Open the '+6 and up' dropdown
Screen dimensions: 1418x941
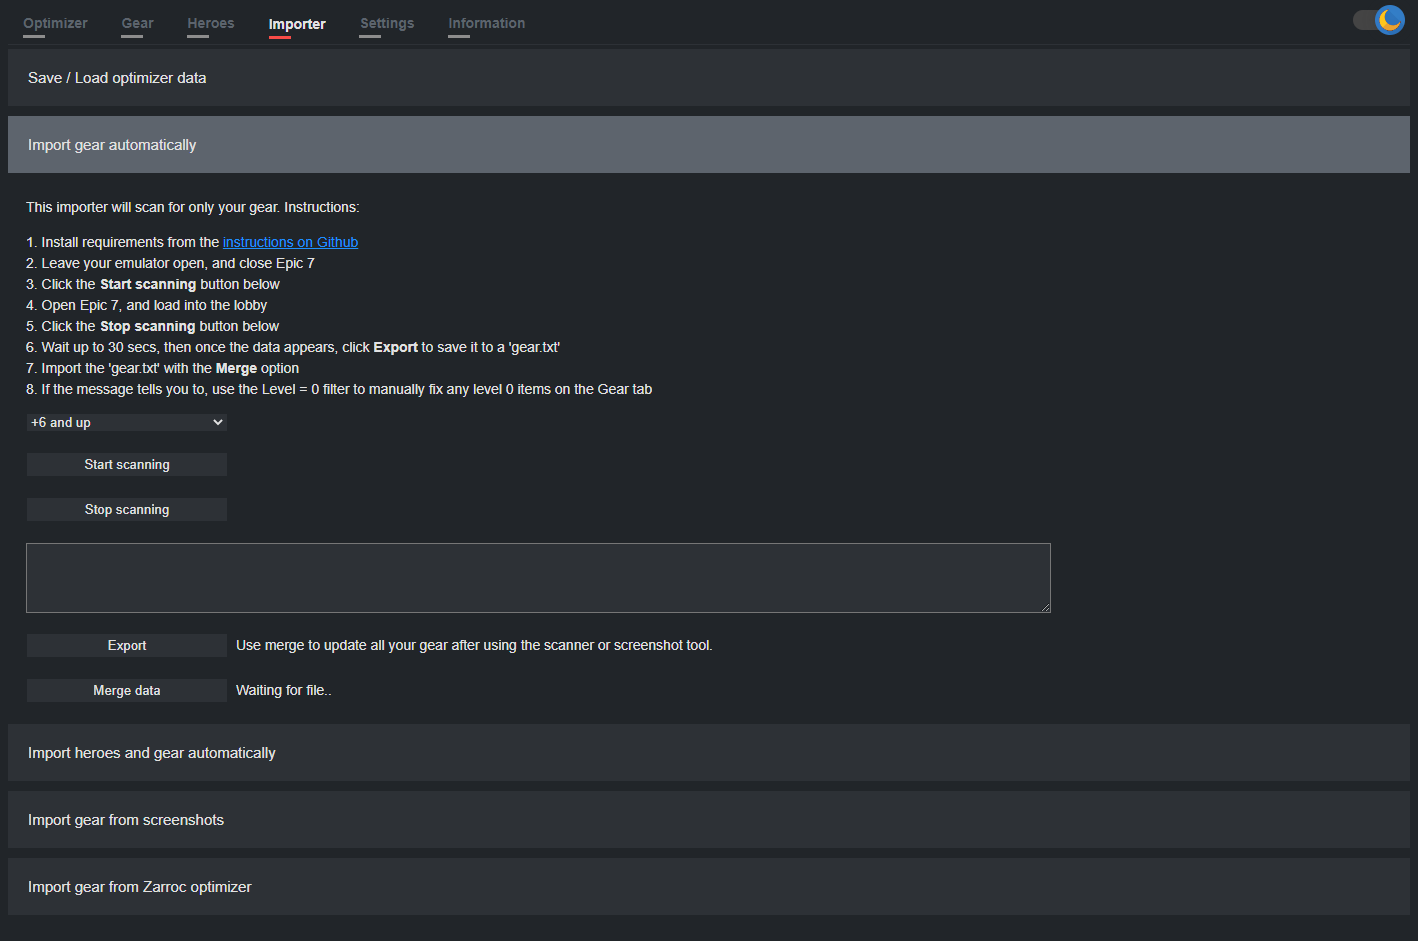127,423
